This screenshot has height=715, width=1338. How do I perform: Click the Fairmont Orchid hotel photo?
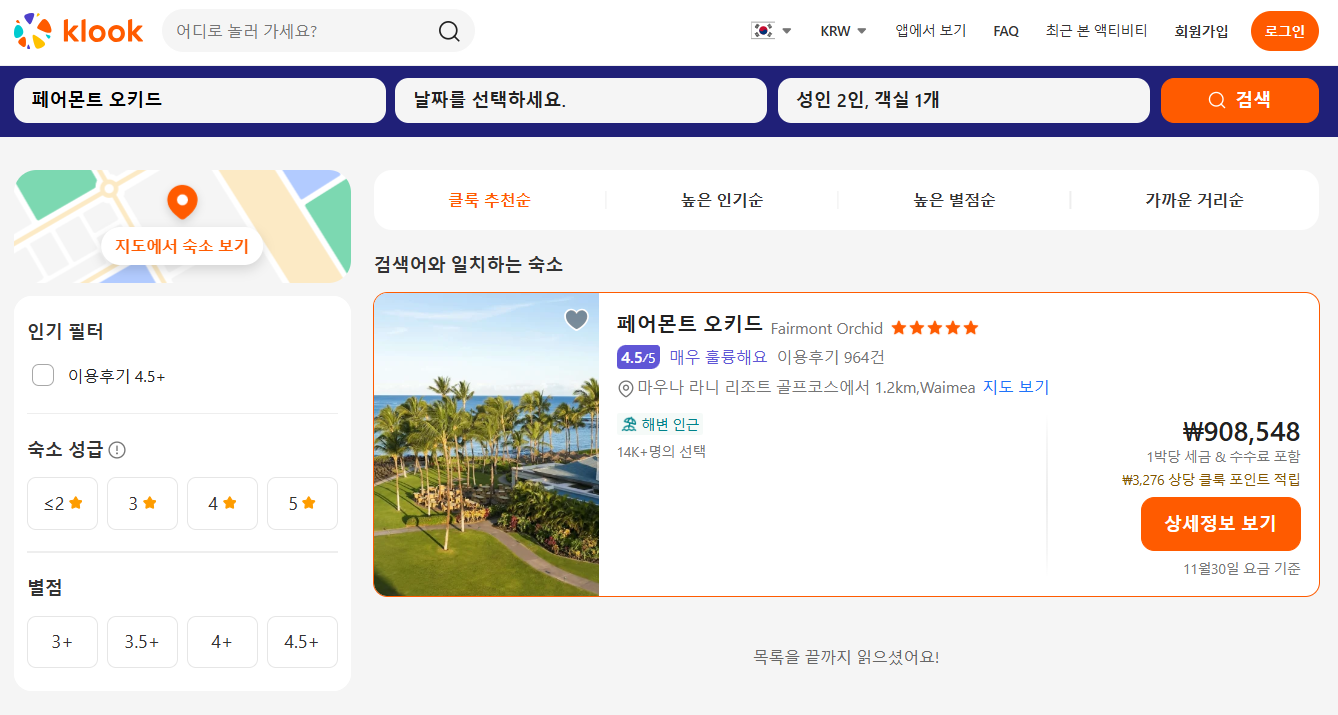pyautogui.click(x=486, y=445)
